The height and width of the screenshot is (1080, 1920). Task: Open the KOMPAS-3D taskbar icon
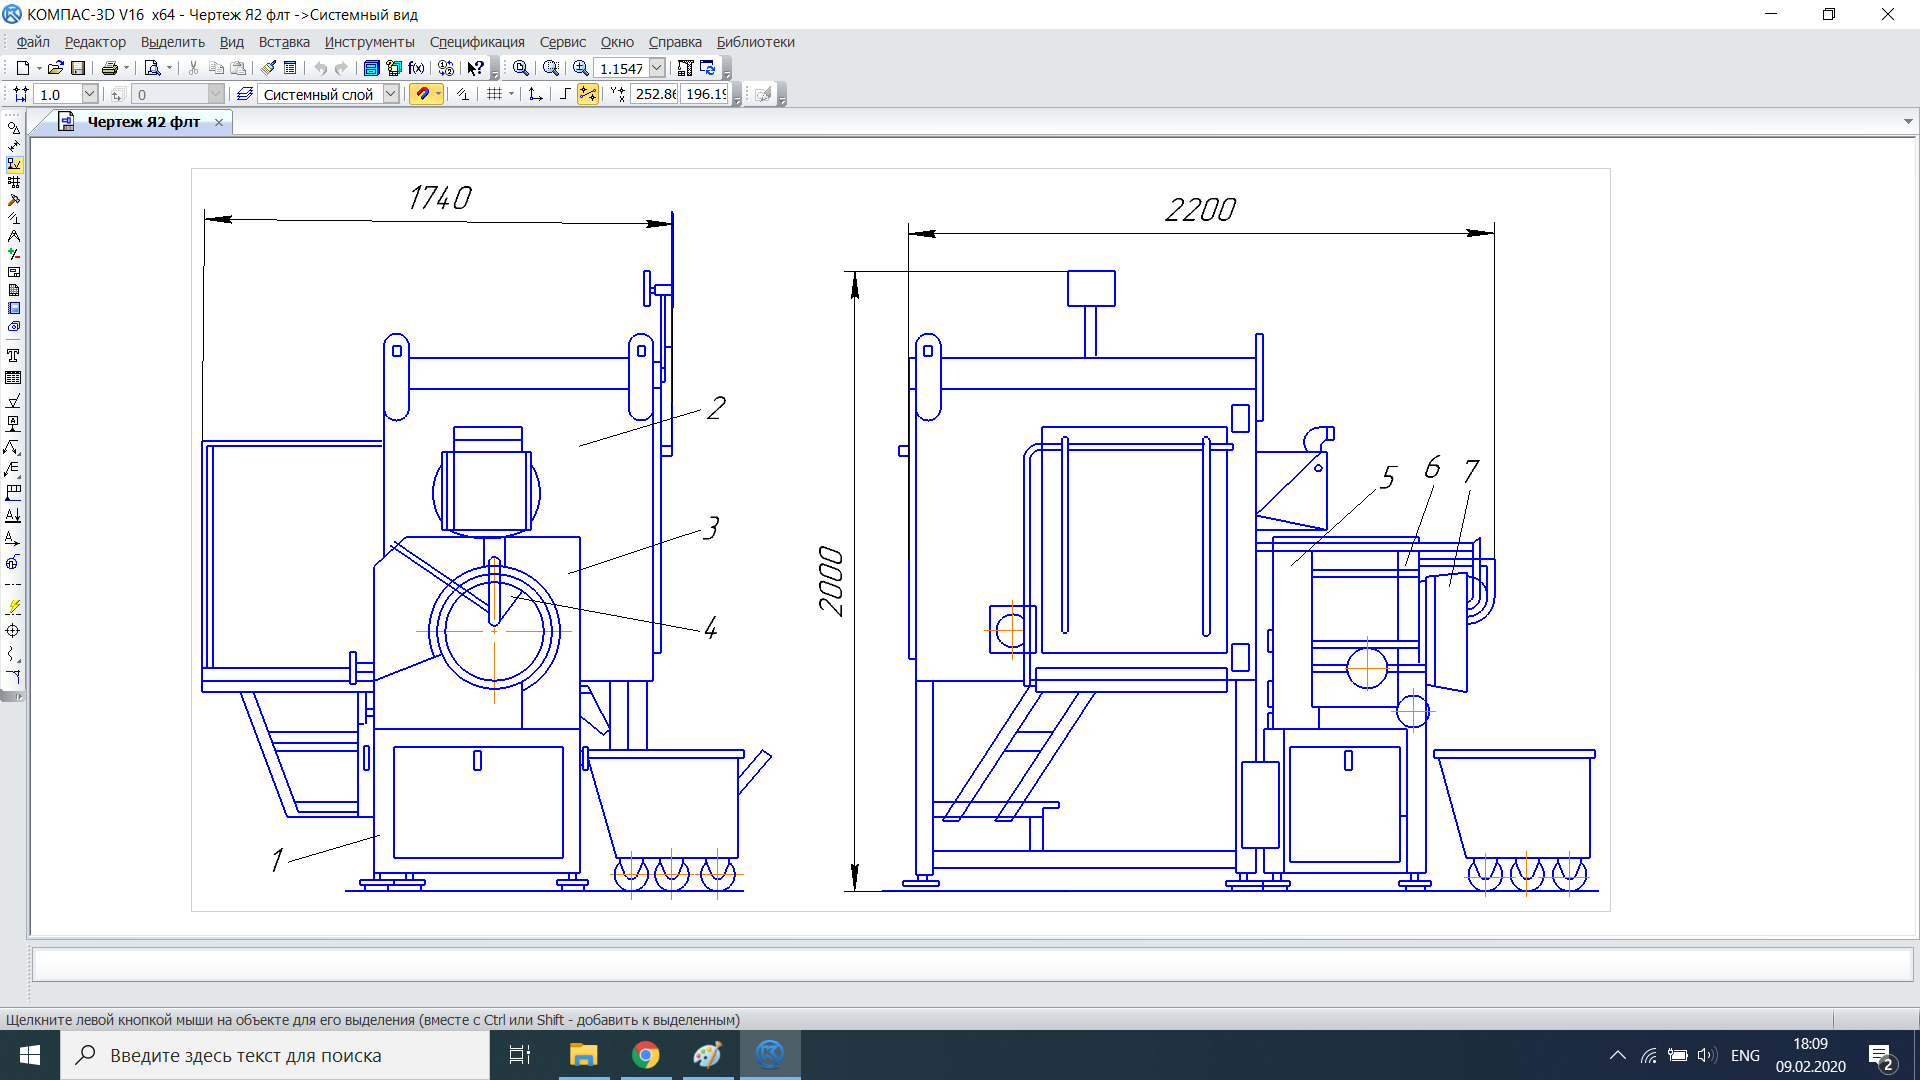770,1055
